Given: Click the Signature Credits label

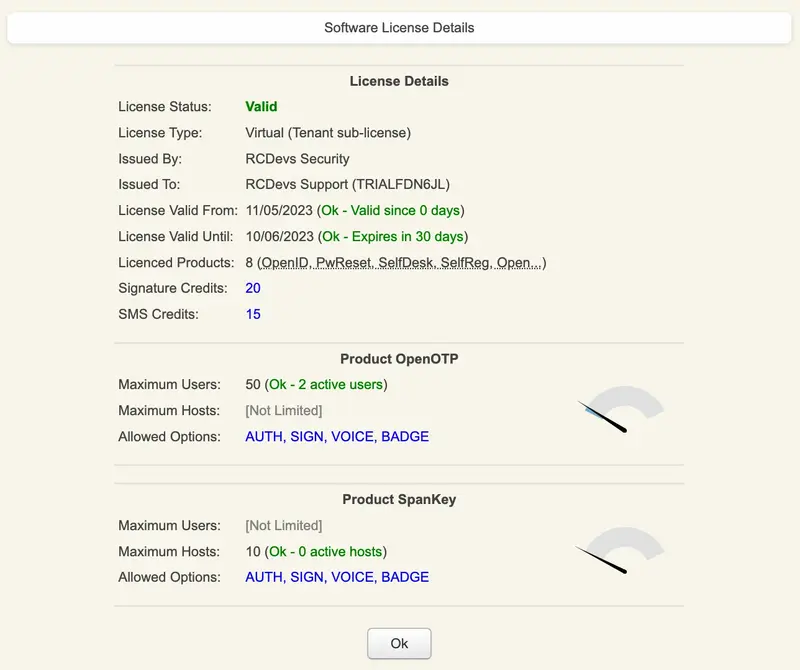Looking at the screenshot, I should click(173, 288).
